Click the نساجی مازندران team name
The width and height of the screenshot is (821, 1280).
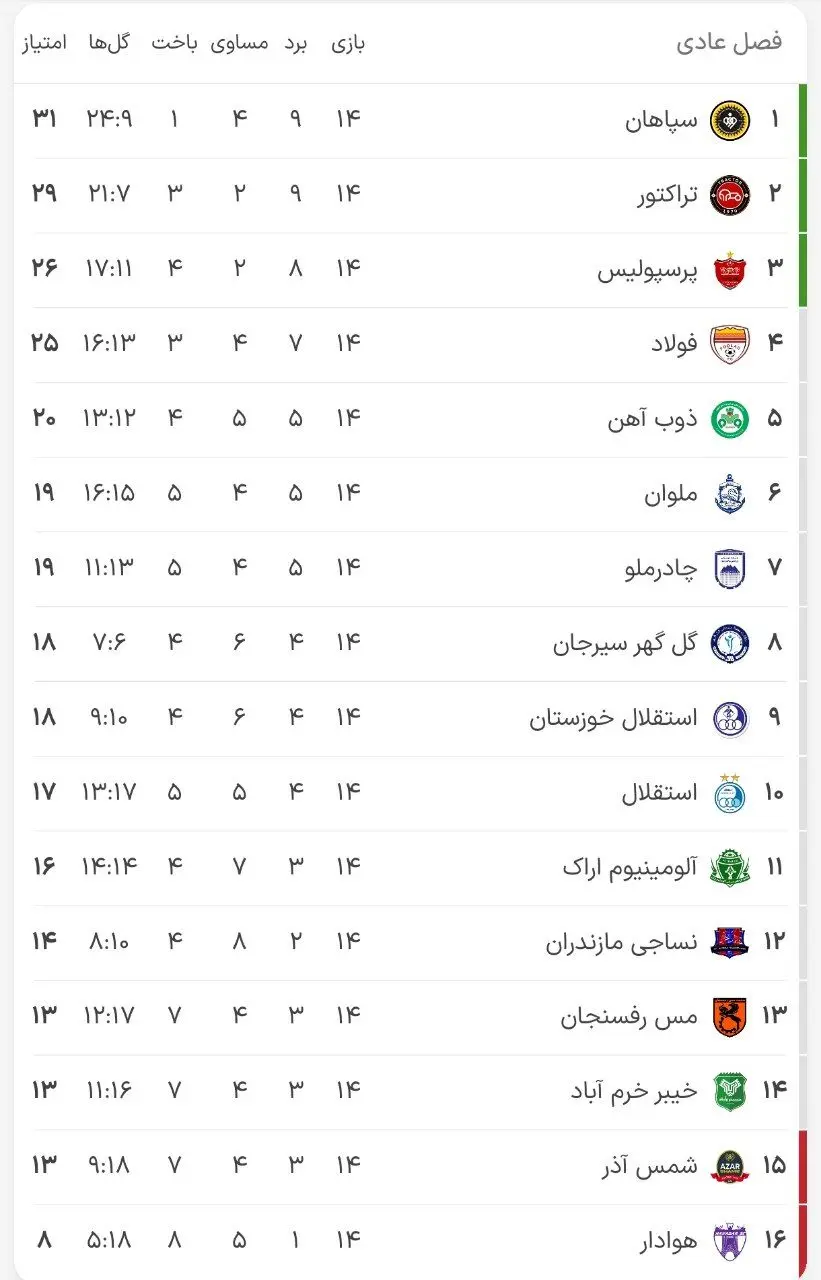621,942
